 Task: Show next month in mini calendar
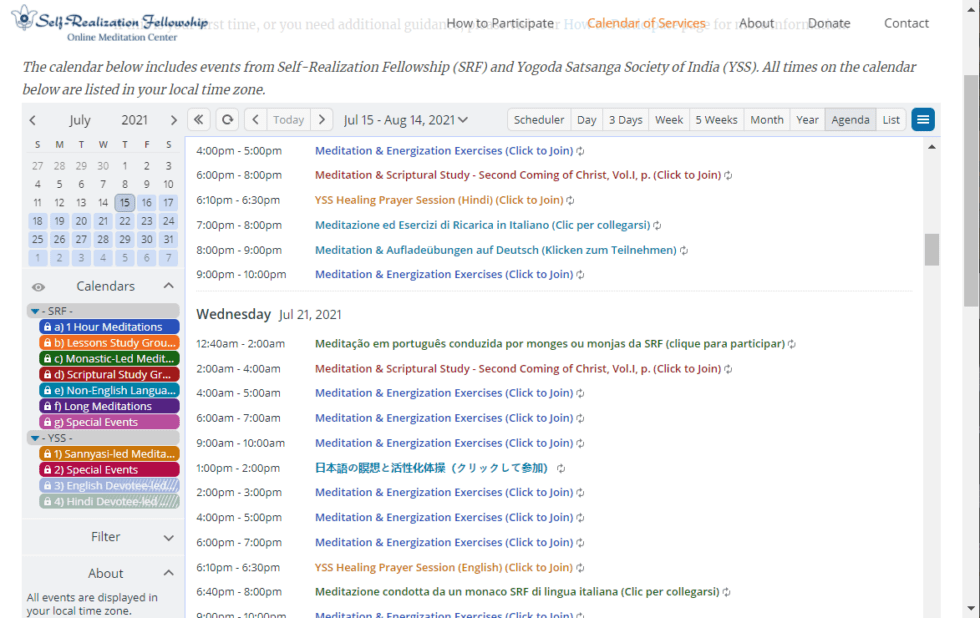coord(173,120)
